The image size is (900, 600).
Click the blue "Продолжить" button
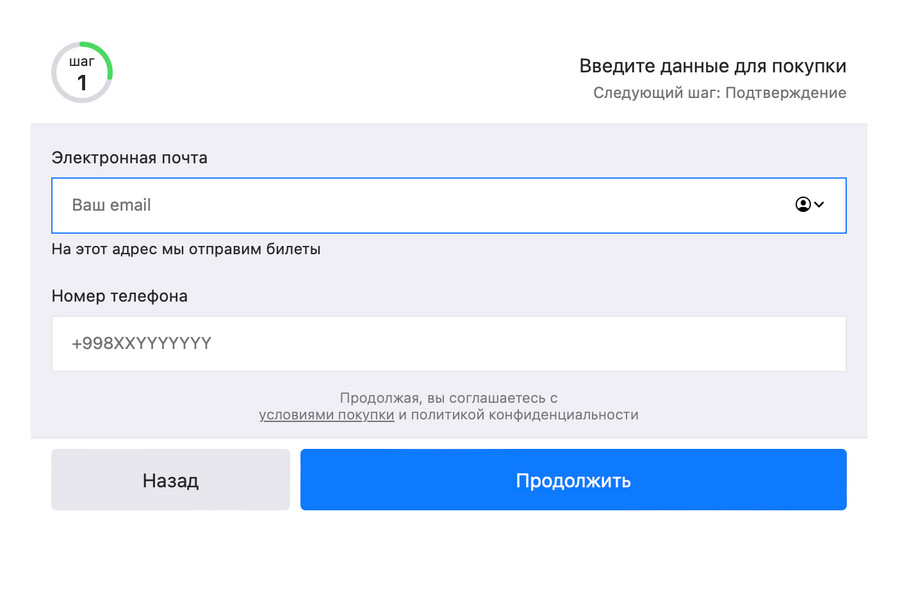[x=573, y=480]
